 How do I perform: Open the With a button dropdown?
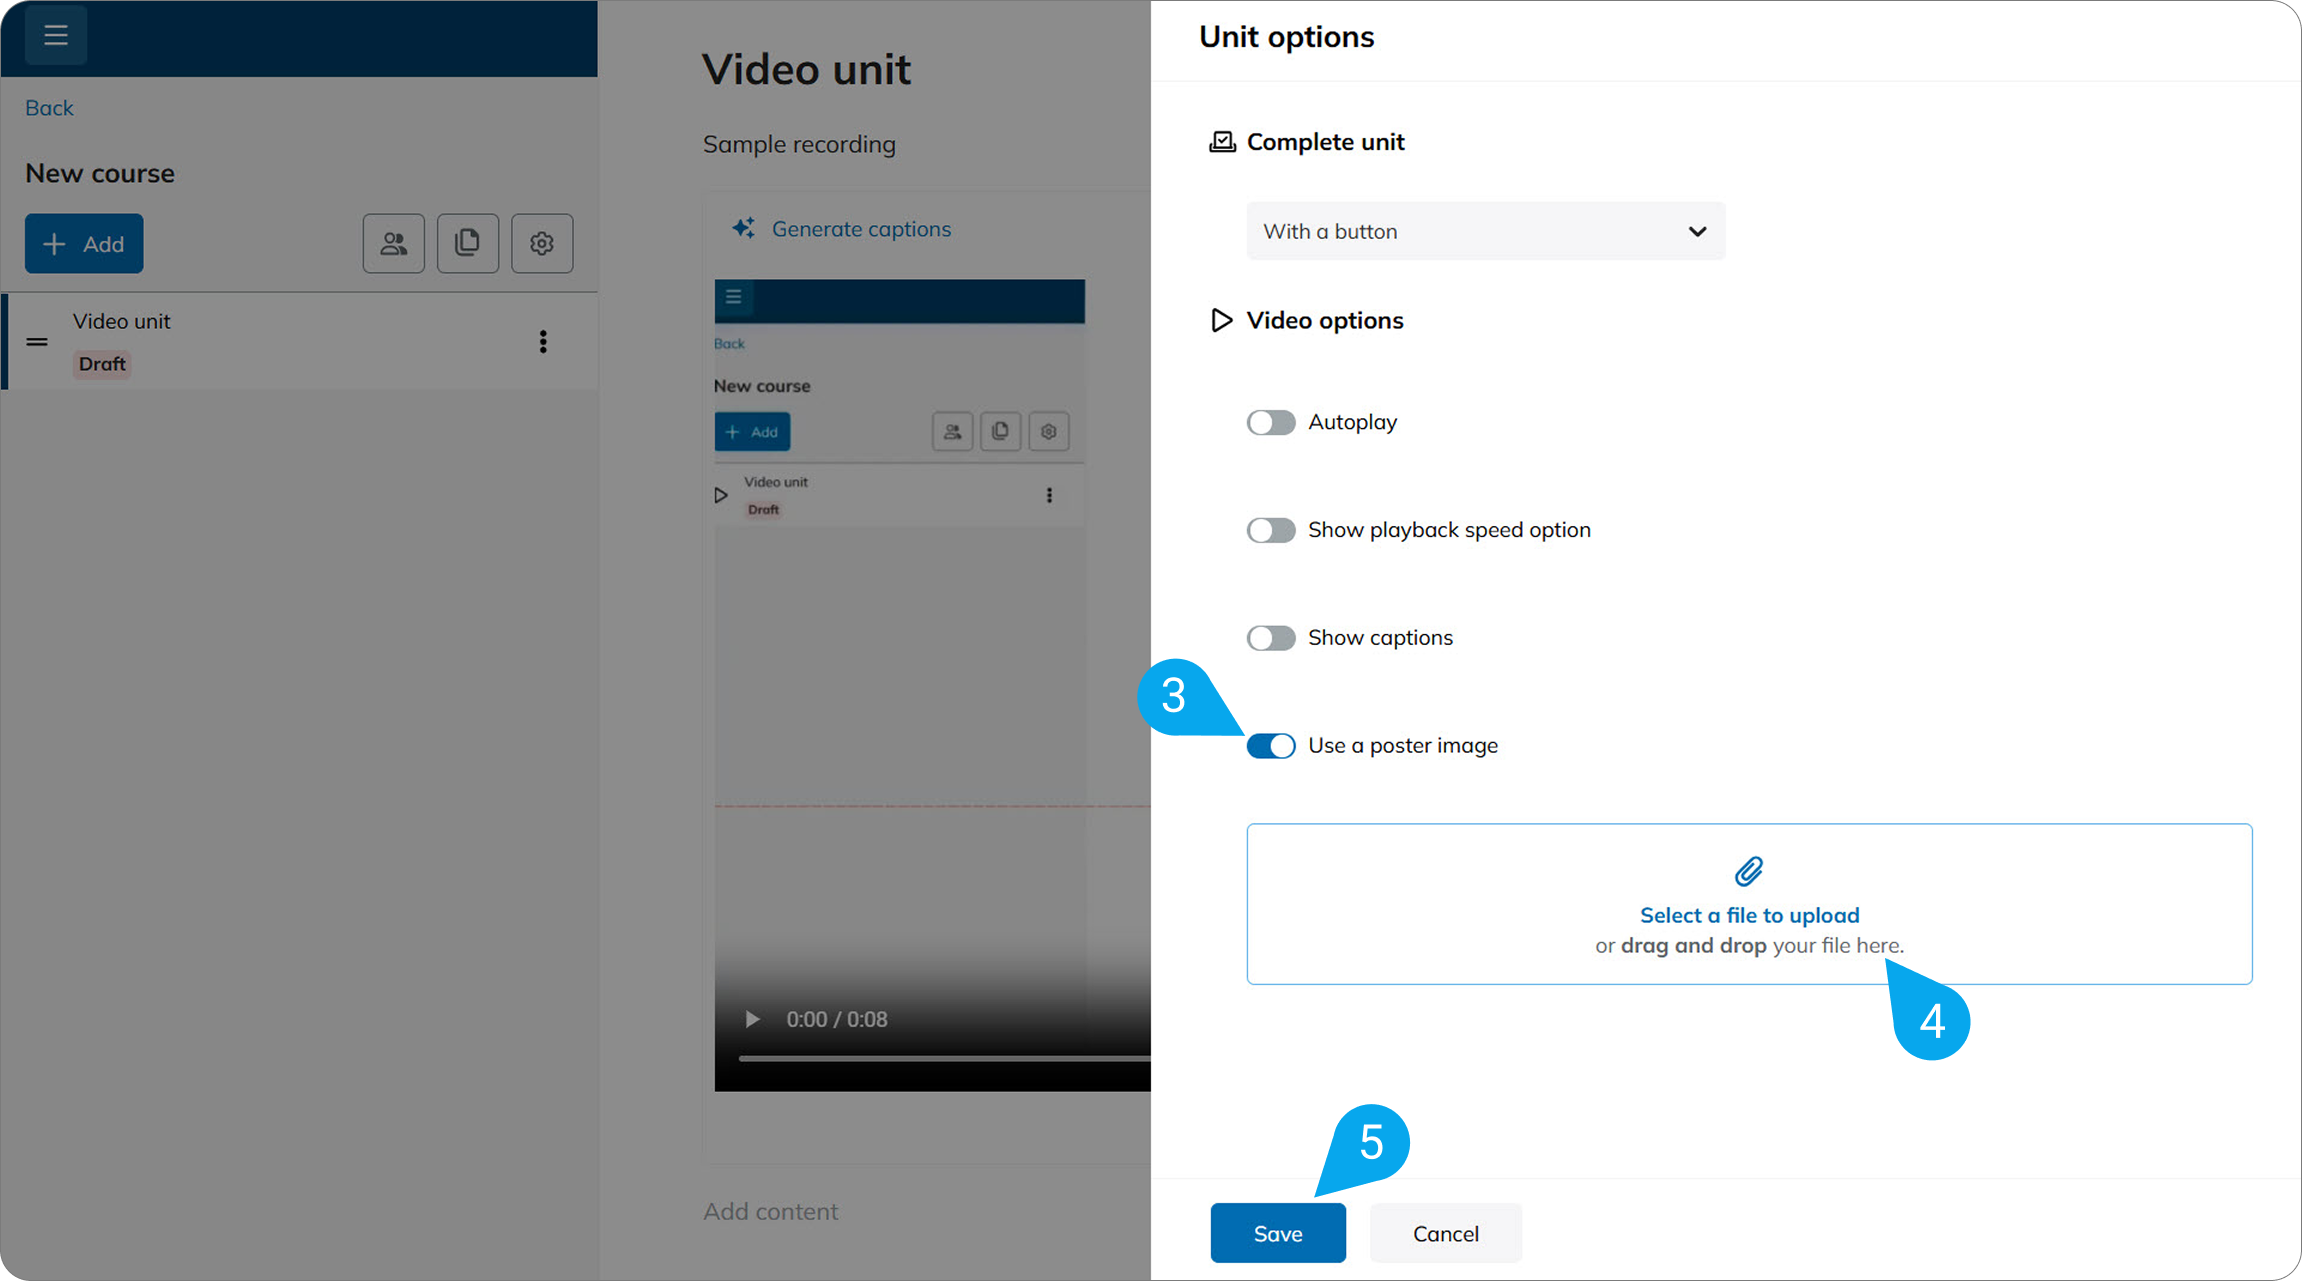(x=1485, y=231)
